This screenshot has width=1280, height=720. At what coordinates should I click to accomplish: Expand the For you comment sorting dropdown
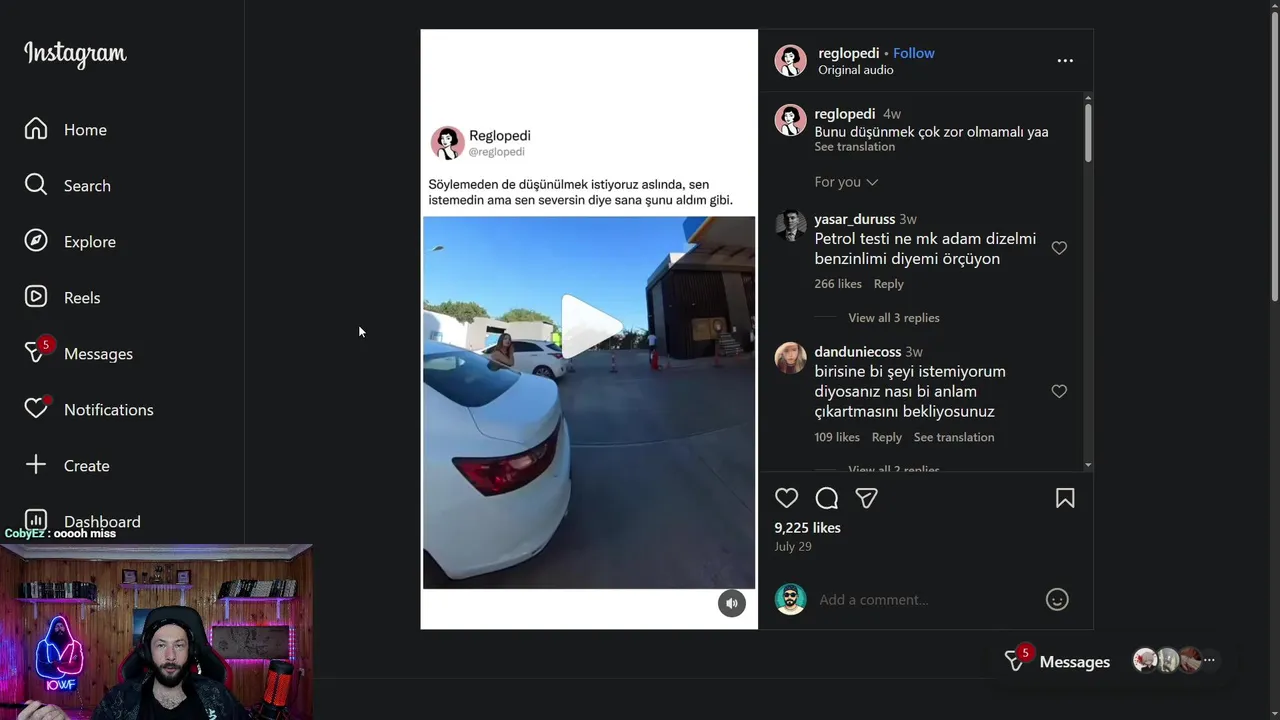point(846,182)
